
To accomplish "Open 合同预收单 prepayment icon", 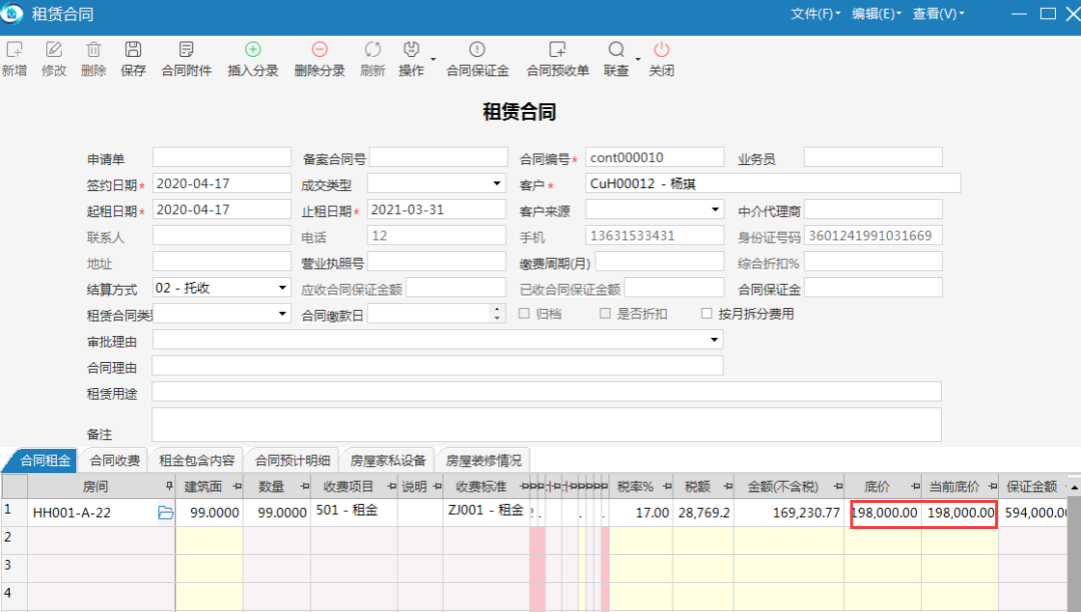I will (x=557, y=50).
